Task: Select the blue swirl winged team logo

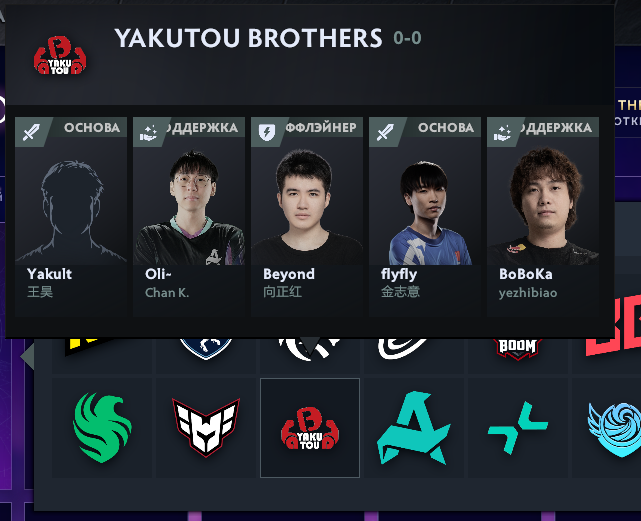Action: tap(614, 429)
